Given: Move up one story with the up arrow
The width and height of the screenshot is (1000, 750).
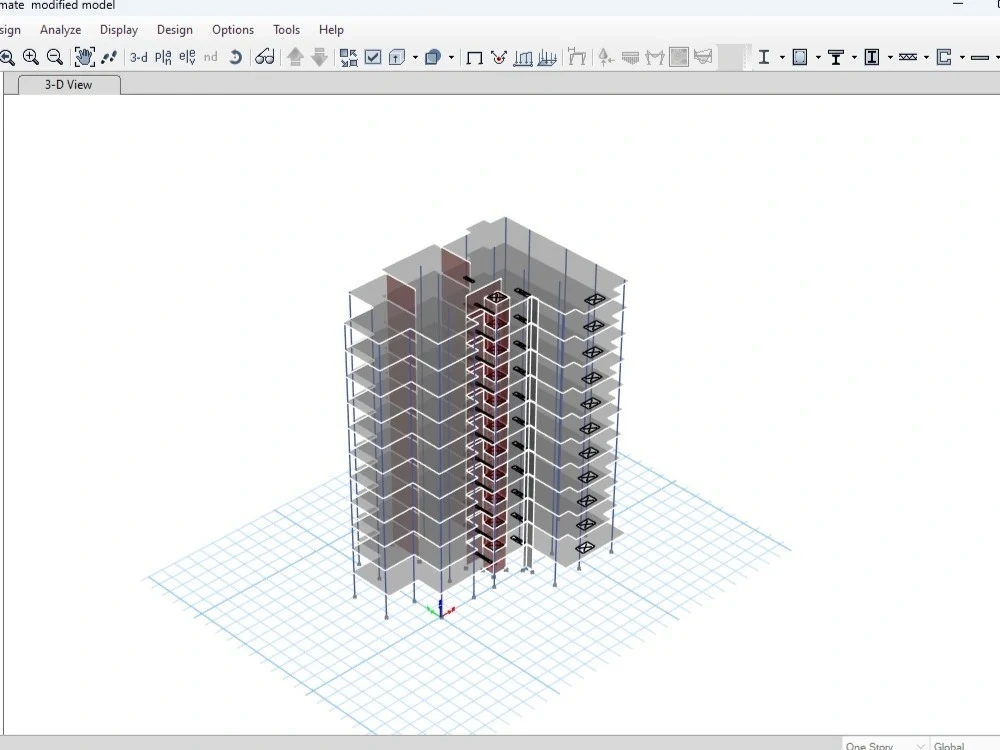Looking at the screenshot, I should (x=295, y=57).
